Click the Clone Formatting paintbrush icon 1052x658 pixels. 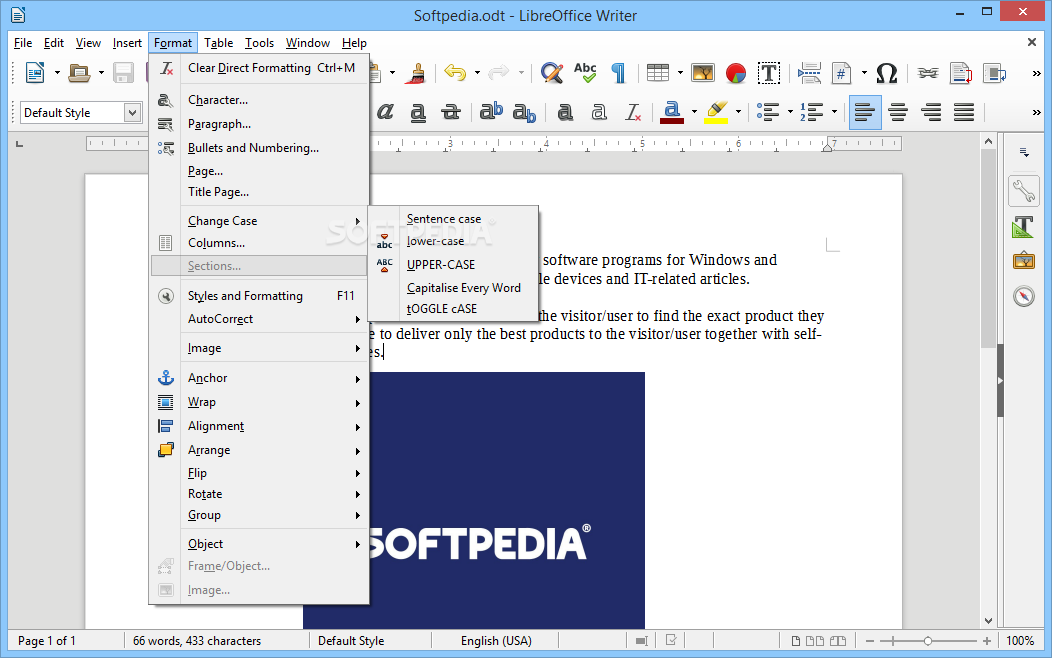point(416,72)
